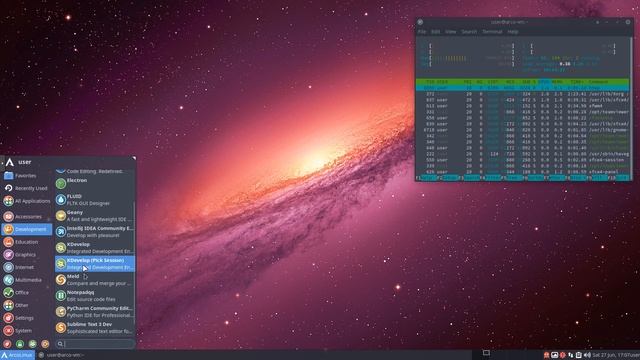The image size is (640, 360).
Task: Select the Multimedia category
Action: click(x=27, y=280)
